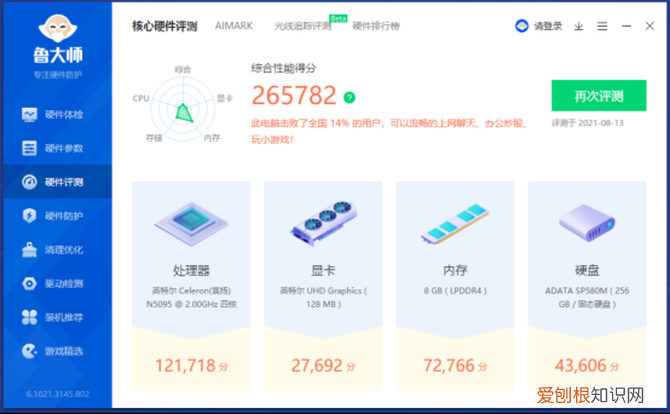Open 驱动检测 in the sidebar
670x414 pixels.
click(58, 283)
